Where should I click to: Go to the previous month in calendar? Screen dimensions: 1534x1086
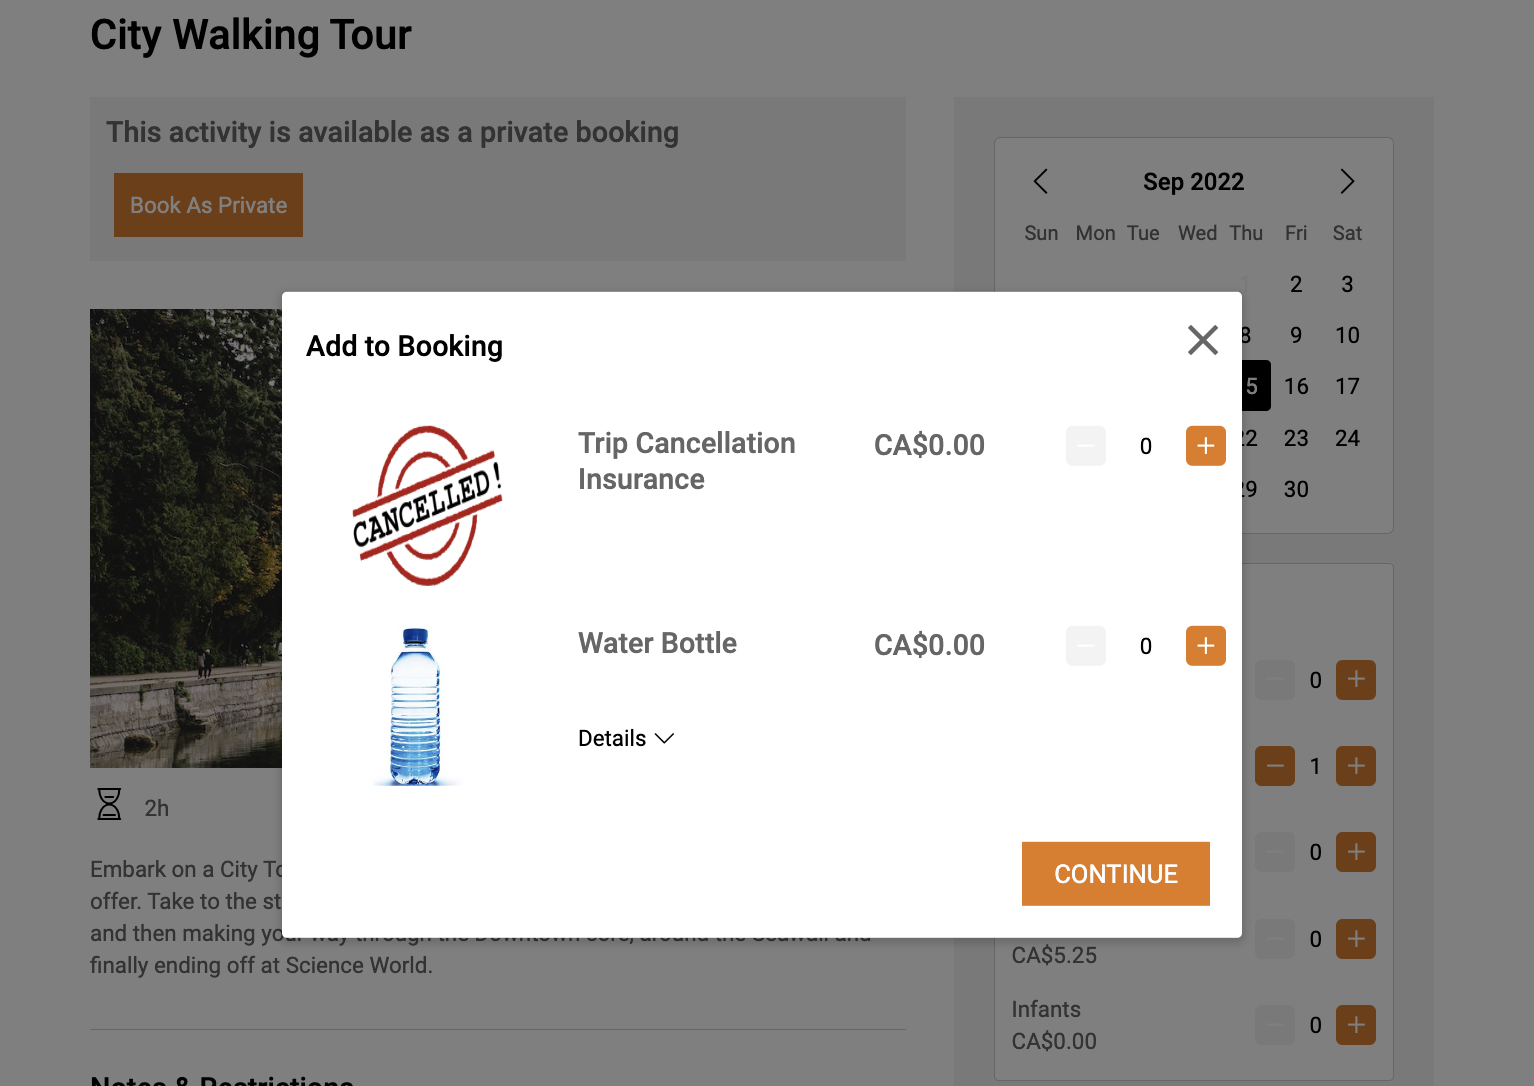[1040, 182]
